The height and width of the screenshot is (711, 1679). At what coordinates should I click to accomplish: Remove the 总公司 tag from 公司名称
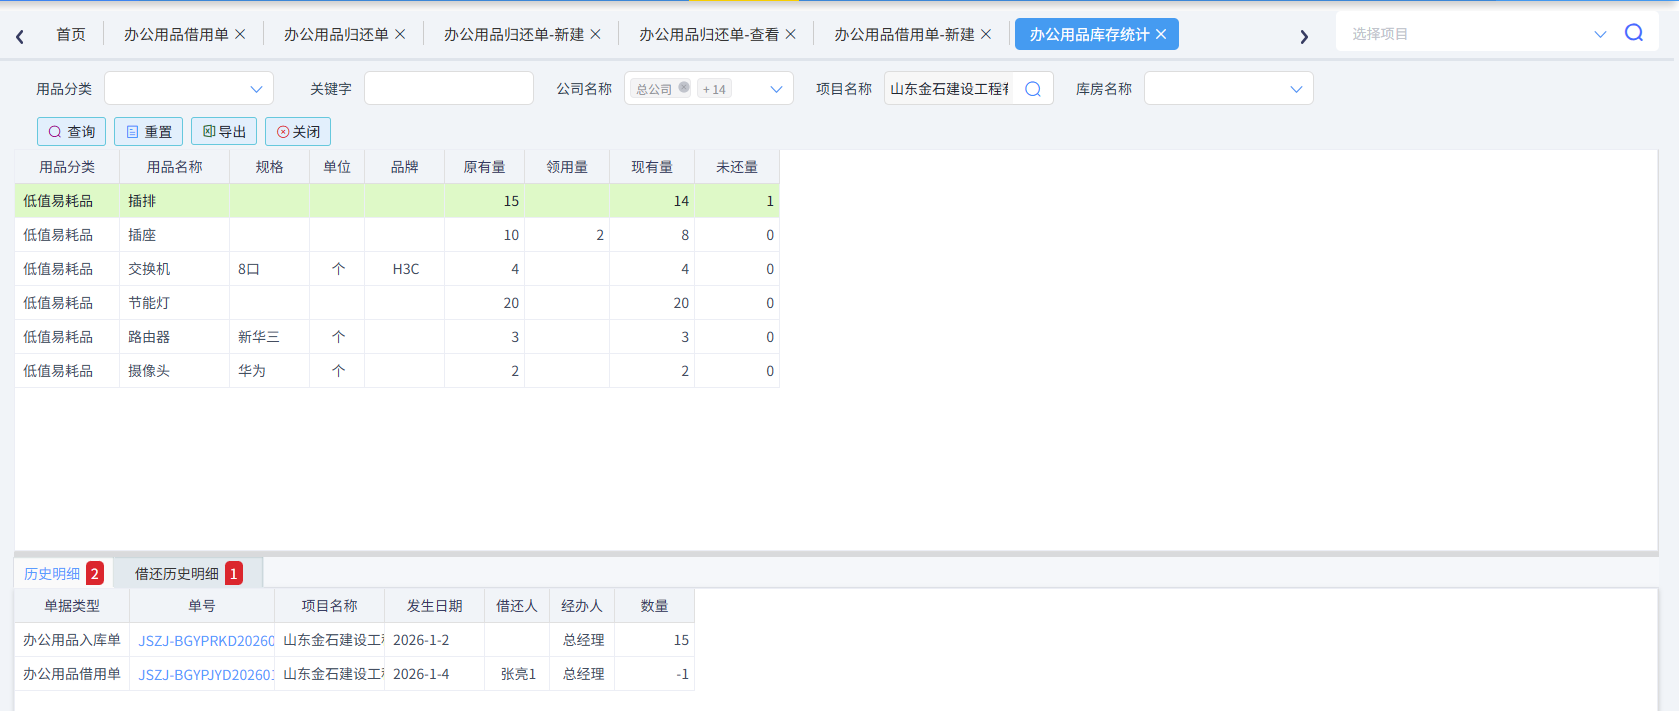(684, 87)
